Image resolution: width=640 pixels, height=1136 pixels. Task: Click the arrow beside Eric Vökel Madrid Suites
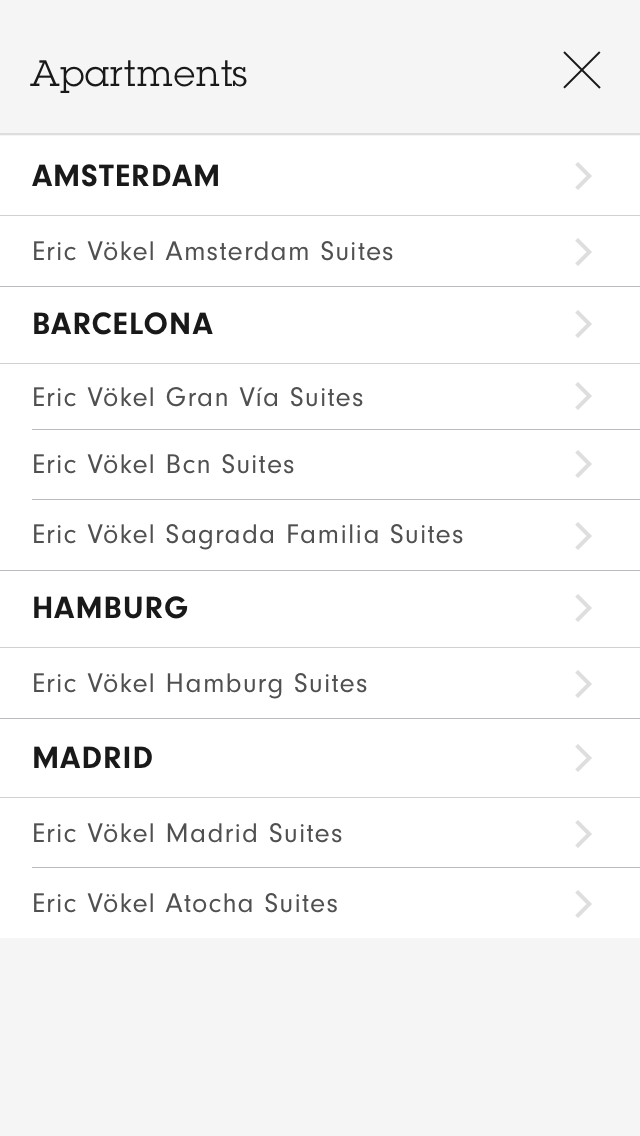pyautogui.click(x=583, y=834)
